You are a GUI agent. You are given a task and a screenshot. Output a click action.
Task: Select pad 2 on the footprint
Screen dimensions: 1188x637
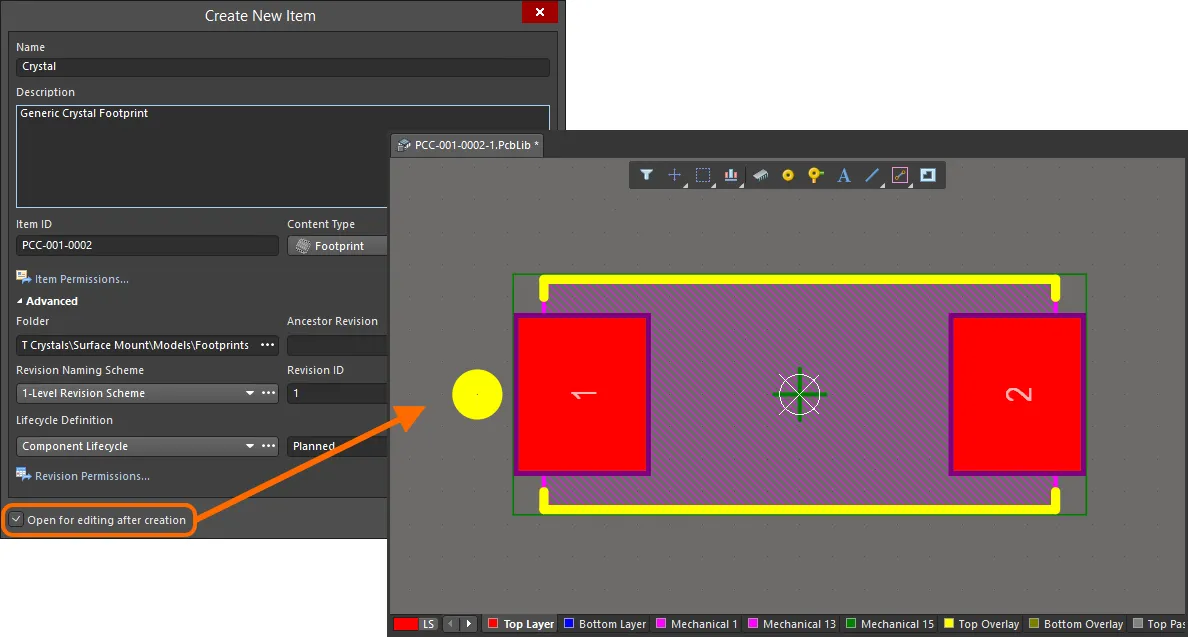1018,395
